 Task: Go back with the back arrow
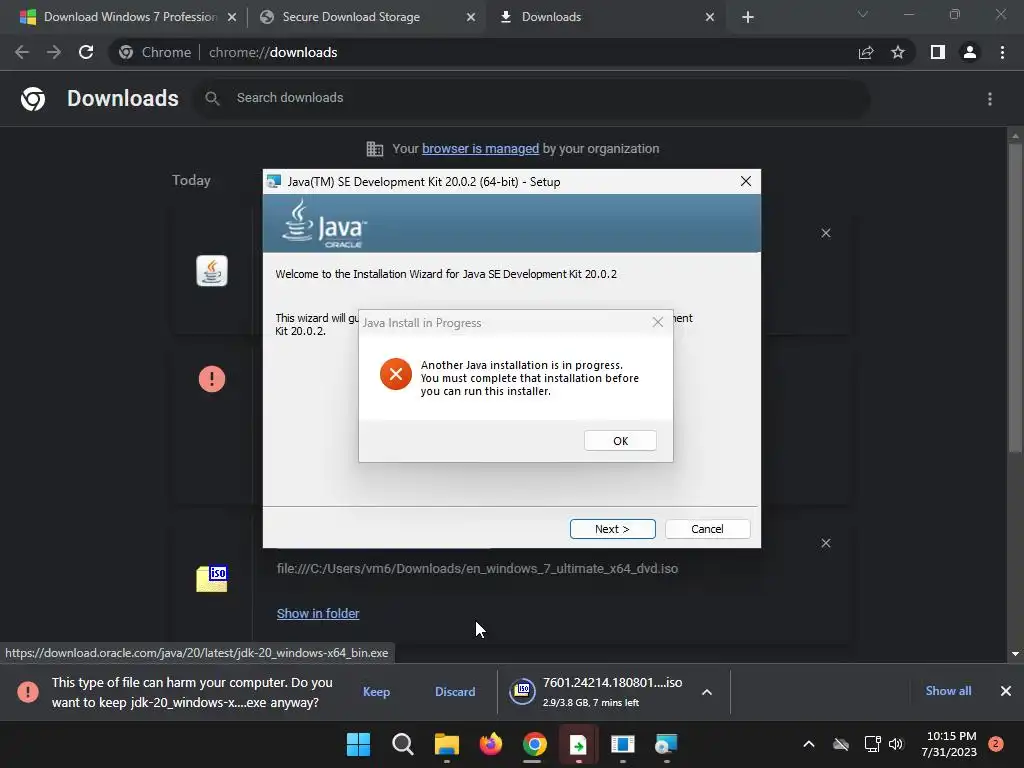point(22,52)
